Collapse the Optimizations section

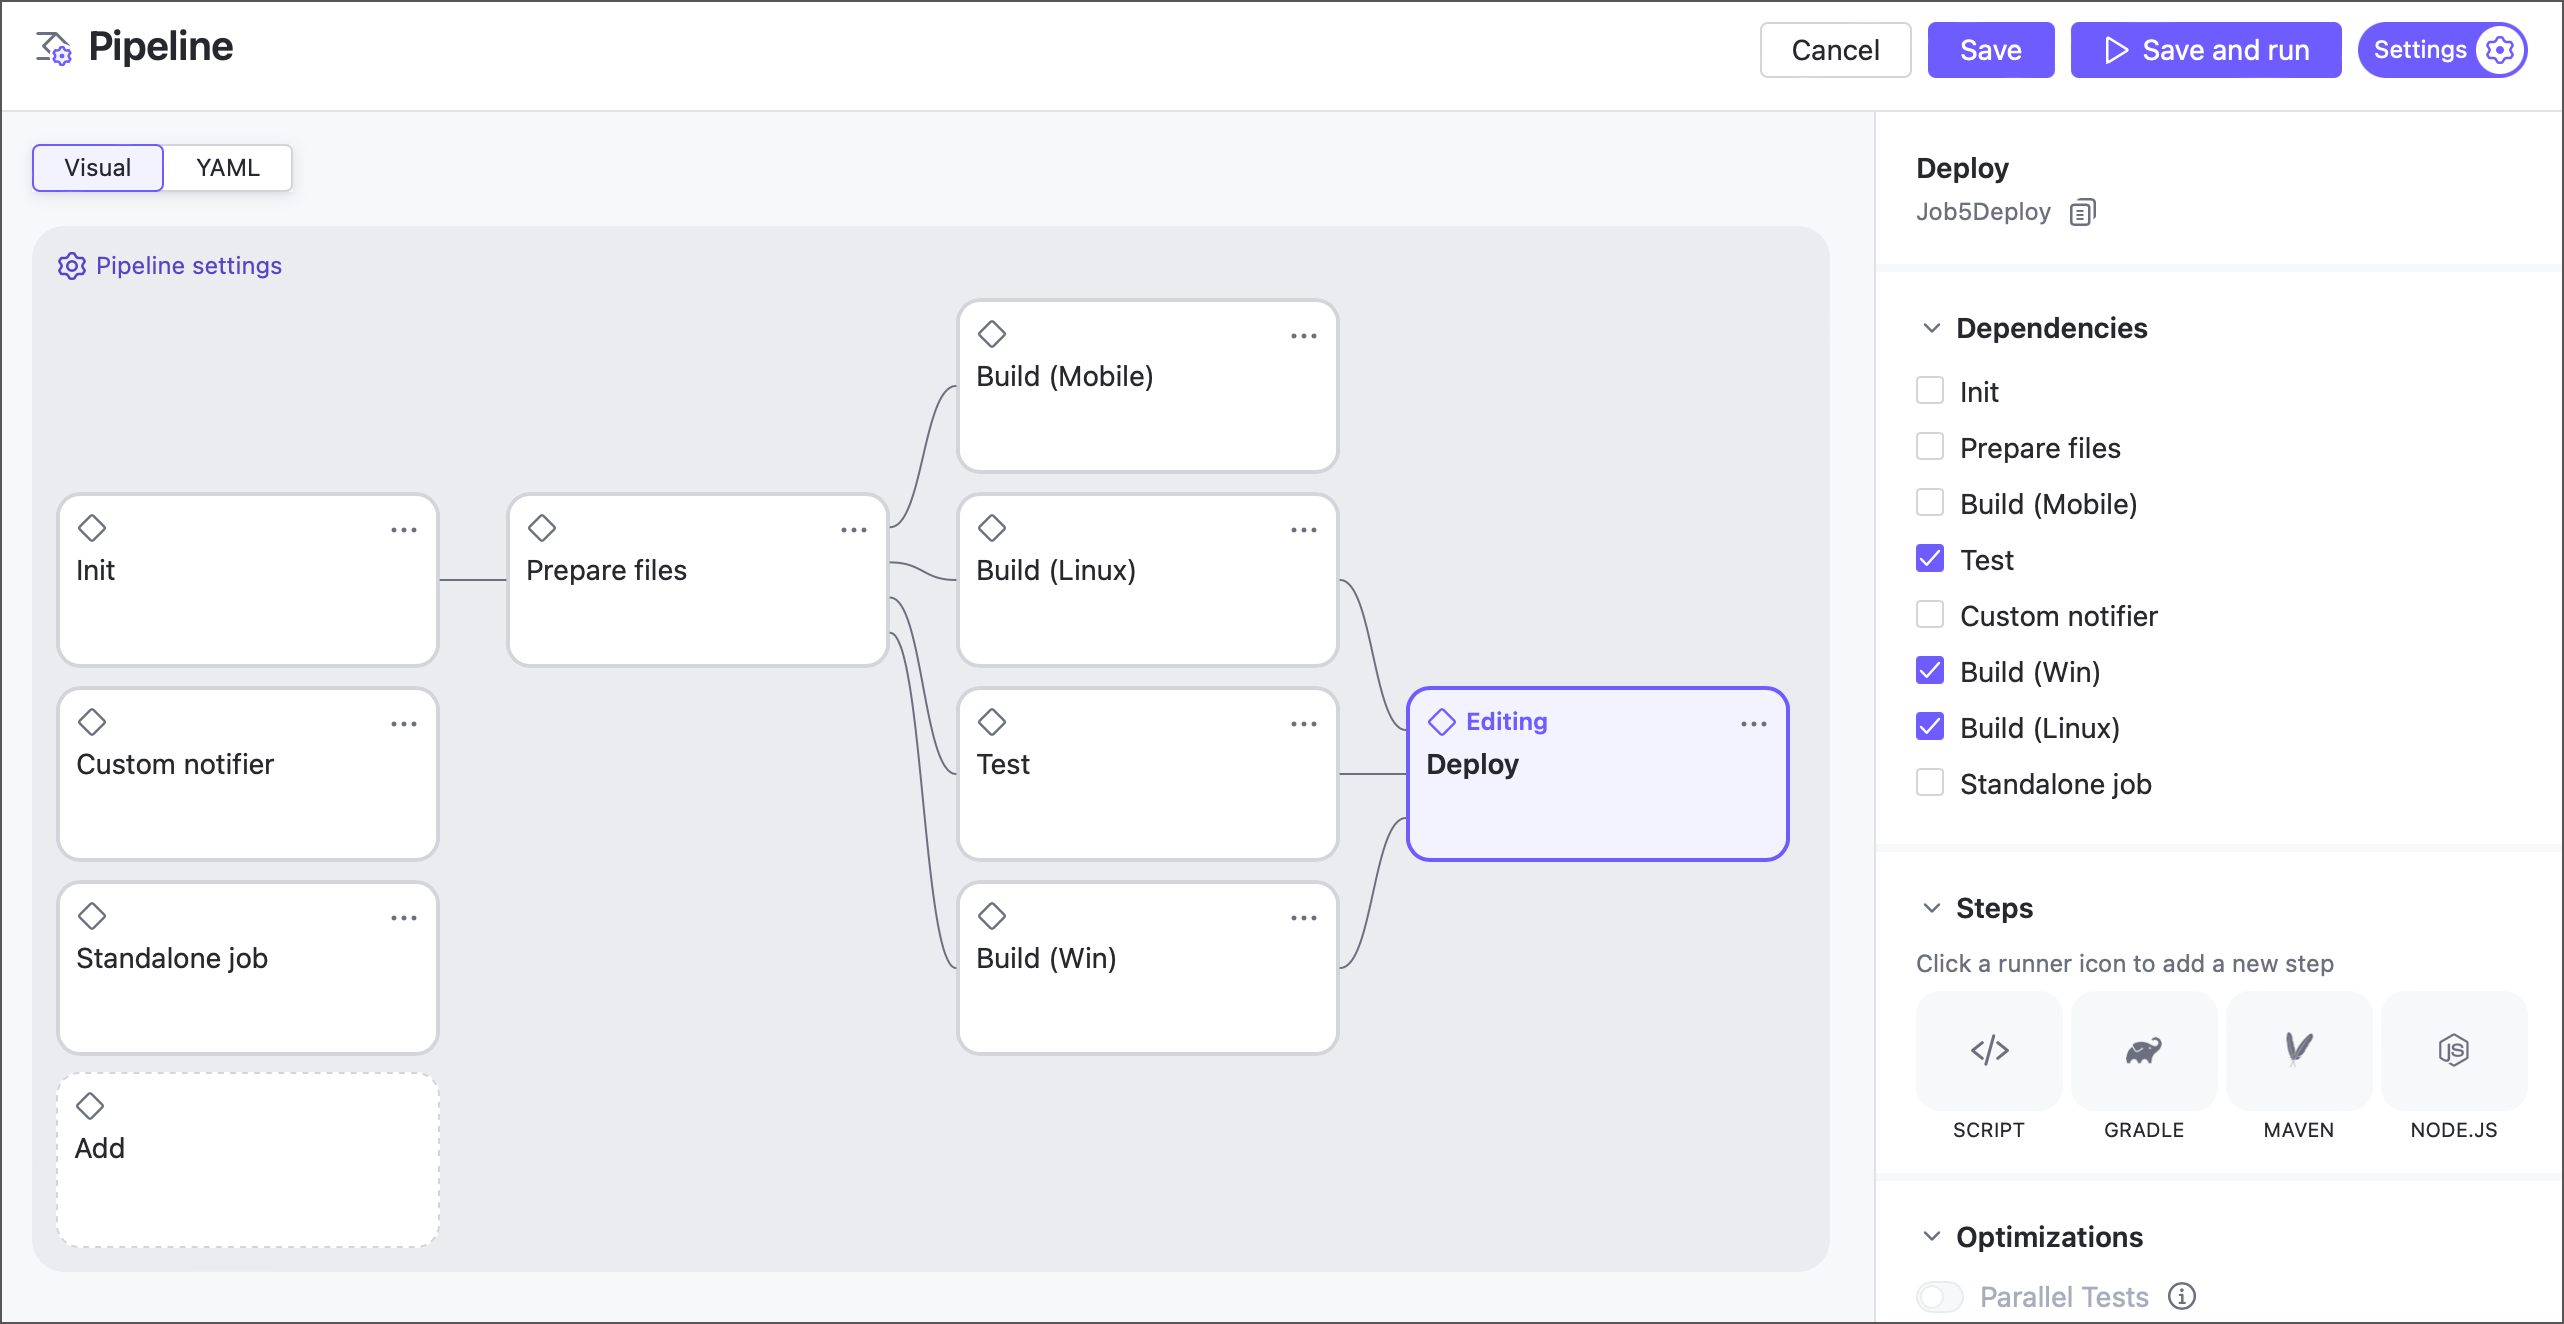pyautogui.click(x=1931, y=1237)
